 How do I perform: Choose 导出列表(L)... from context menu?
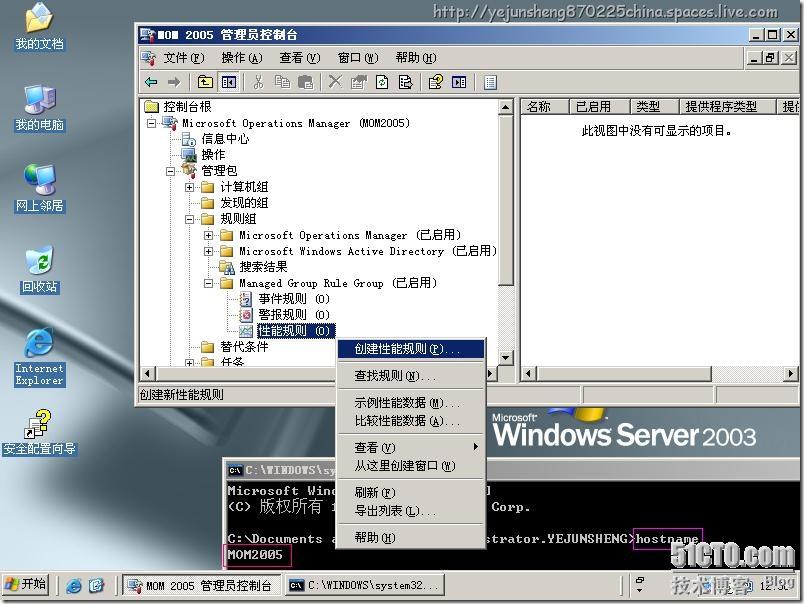(410, 511)
